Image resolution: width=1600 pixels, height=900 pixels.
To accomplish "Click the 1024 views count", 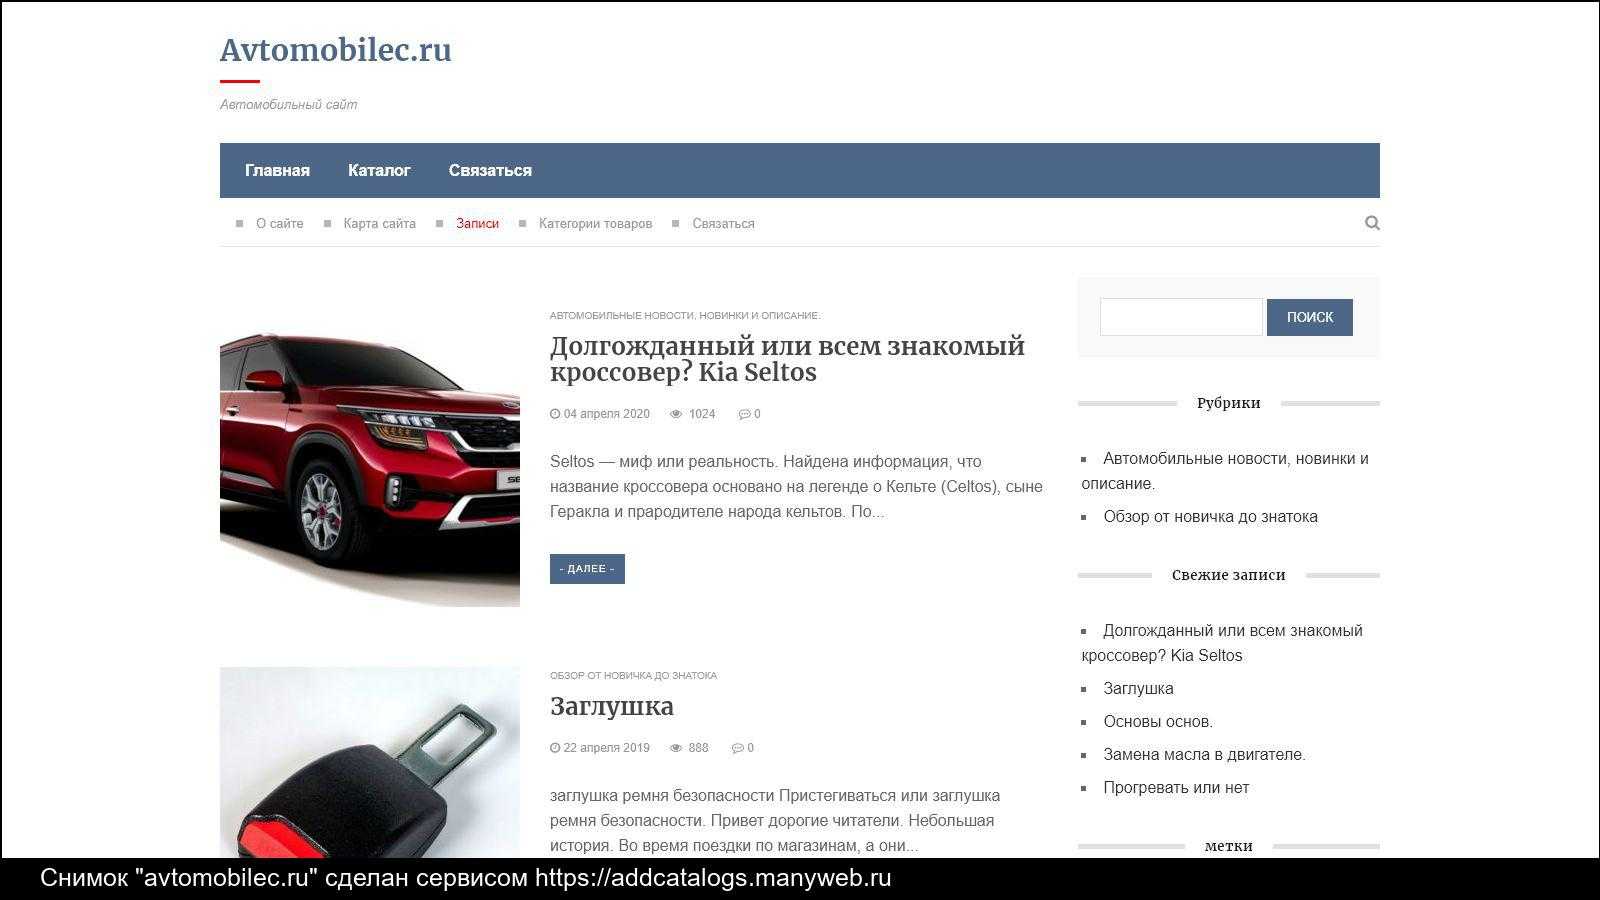I will [x=702, y=414].
